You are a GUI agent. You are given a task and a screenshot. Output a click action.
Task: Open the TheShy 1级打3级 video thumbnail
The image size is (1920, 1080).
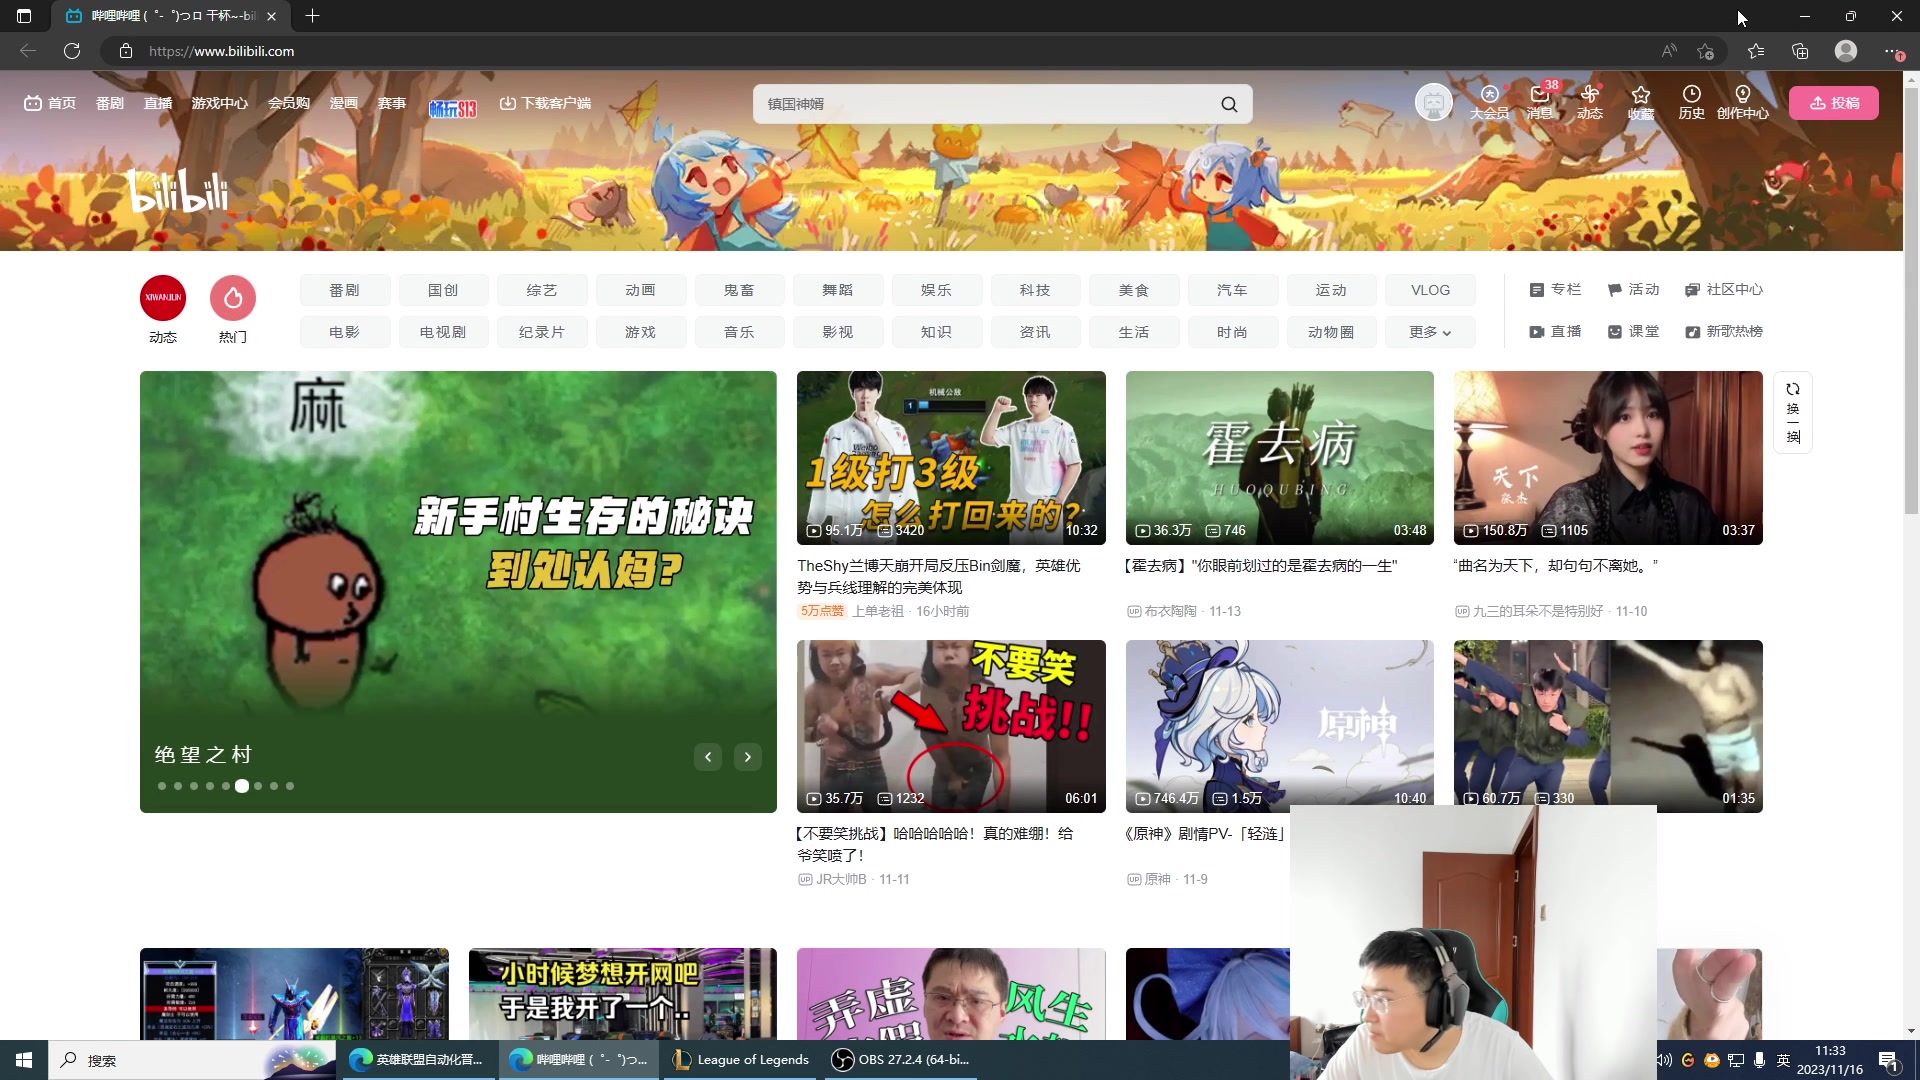951,458
